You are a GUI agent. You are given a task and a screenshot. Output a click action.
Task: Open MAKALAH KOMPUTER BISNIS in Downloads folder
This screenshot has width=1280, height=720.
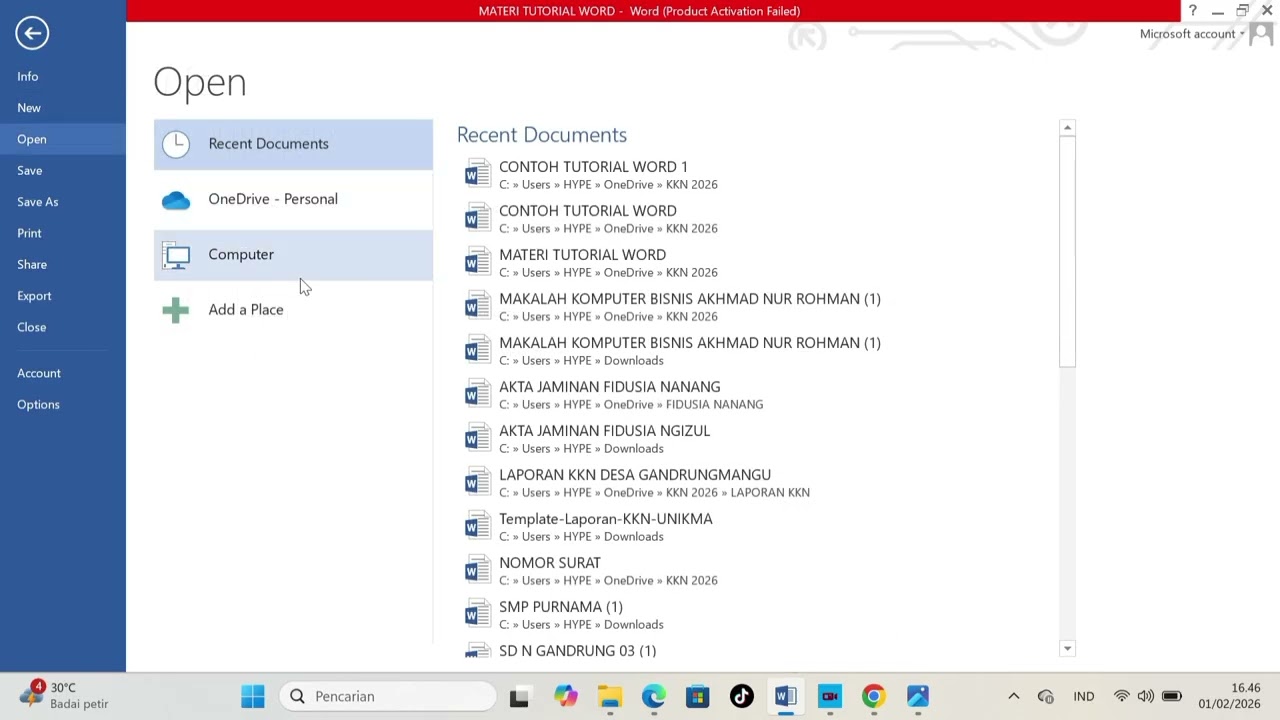pyautogui.click(x=757, y=350)
